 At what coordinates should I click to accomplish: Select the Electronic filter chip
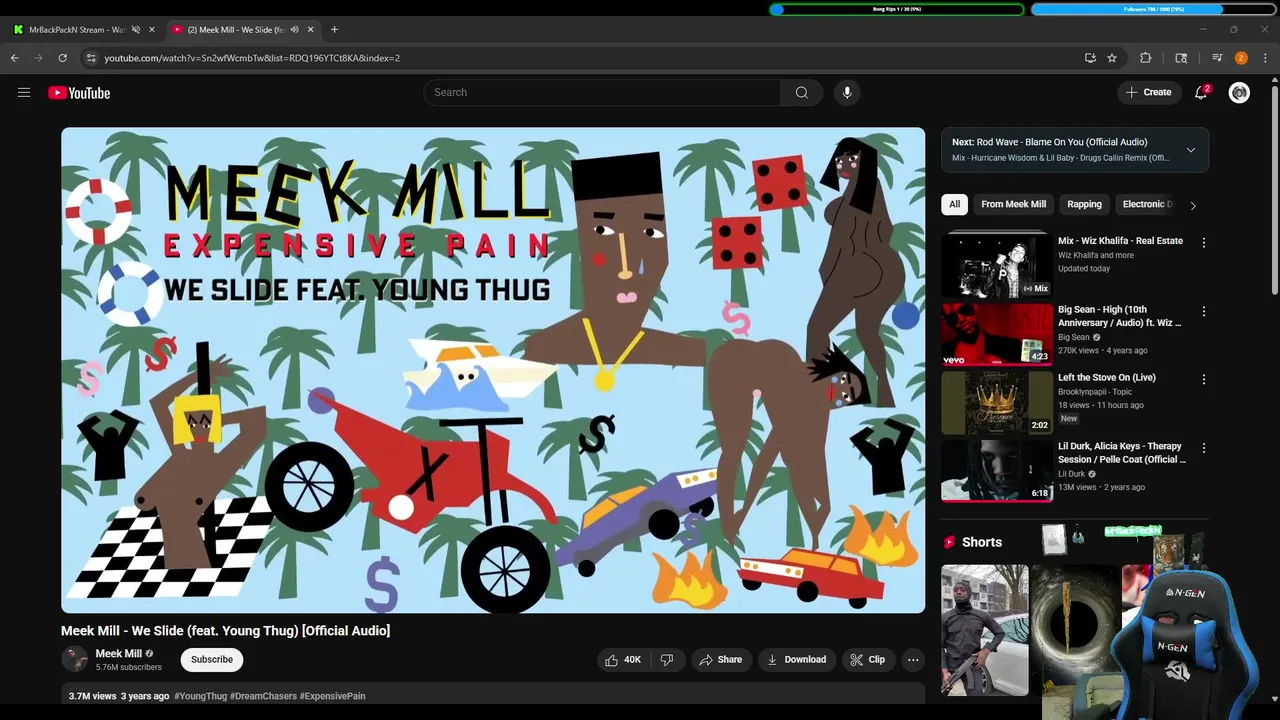pyautogui.click(x=1146, y=204)
